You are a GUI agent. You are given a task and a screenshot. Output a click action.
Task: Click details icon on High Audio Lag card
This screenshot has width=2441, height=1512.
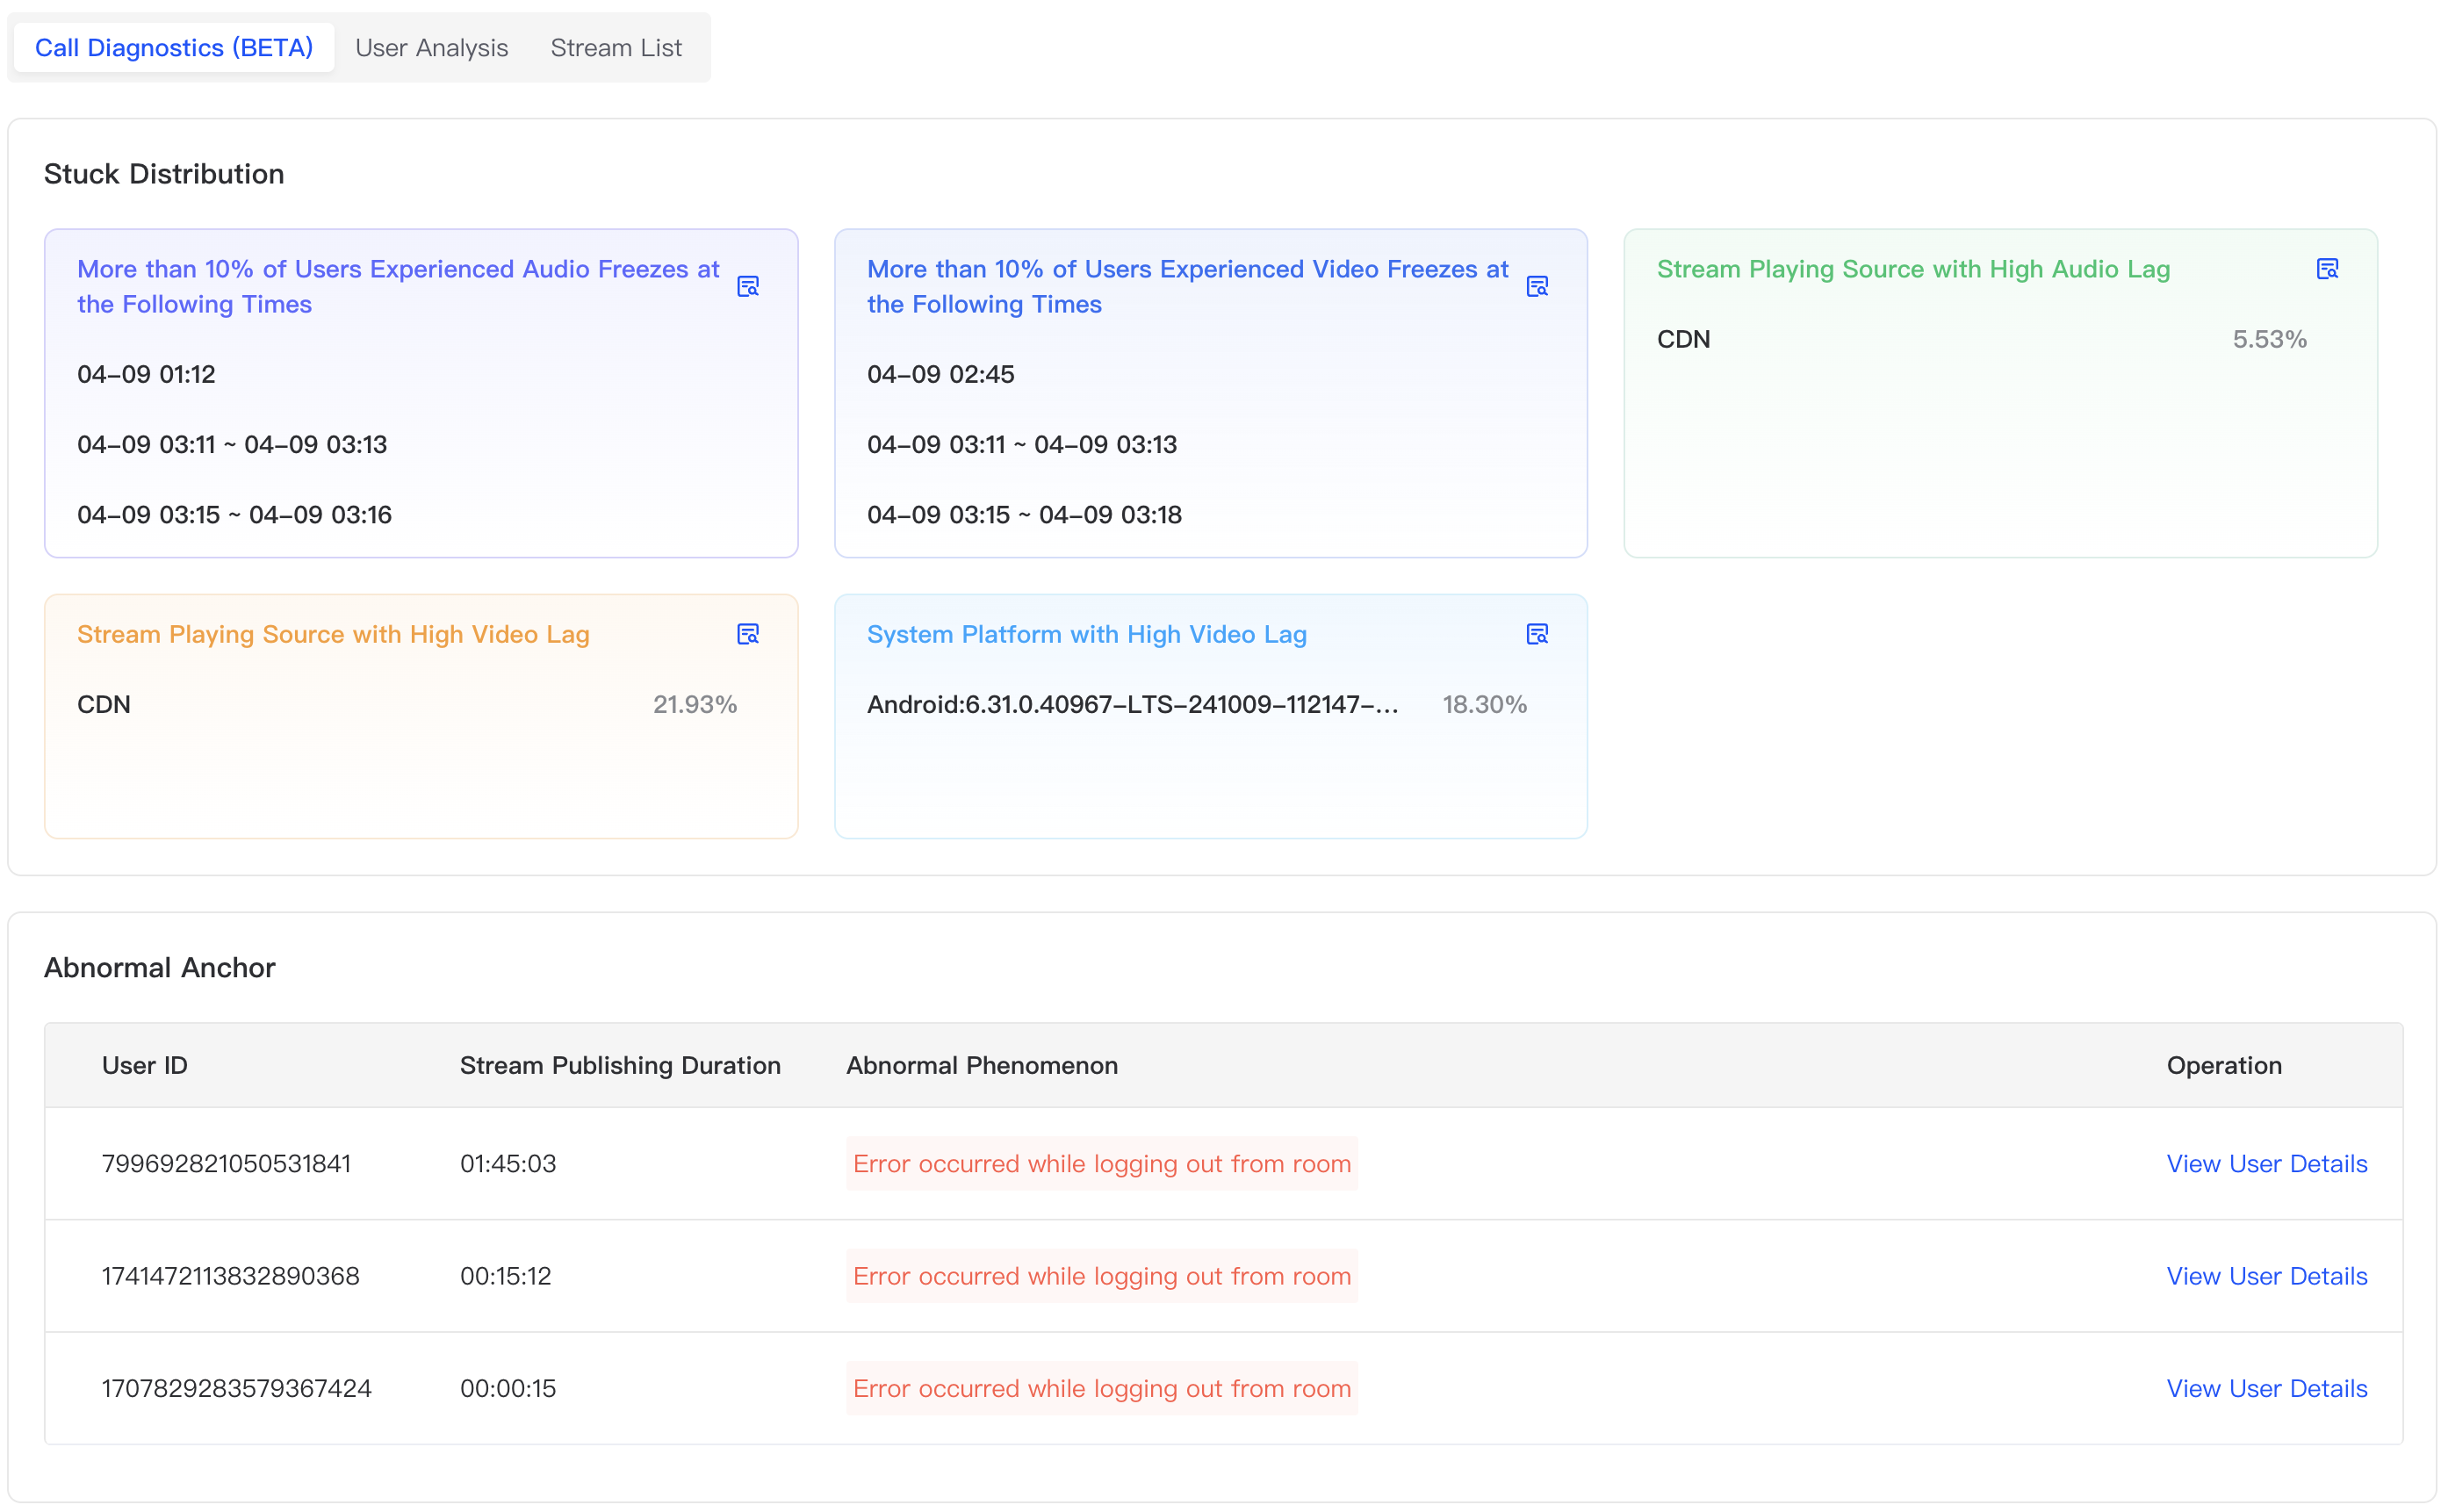point(2326,269)
